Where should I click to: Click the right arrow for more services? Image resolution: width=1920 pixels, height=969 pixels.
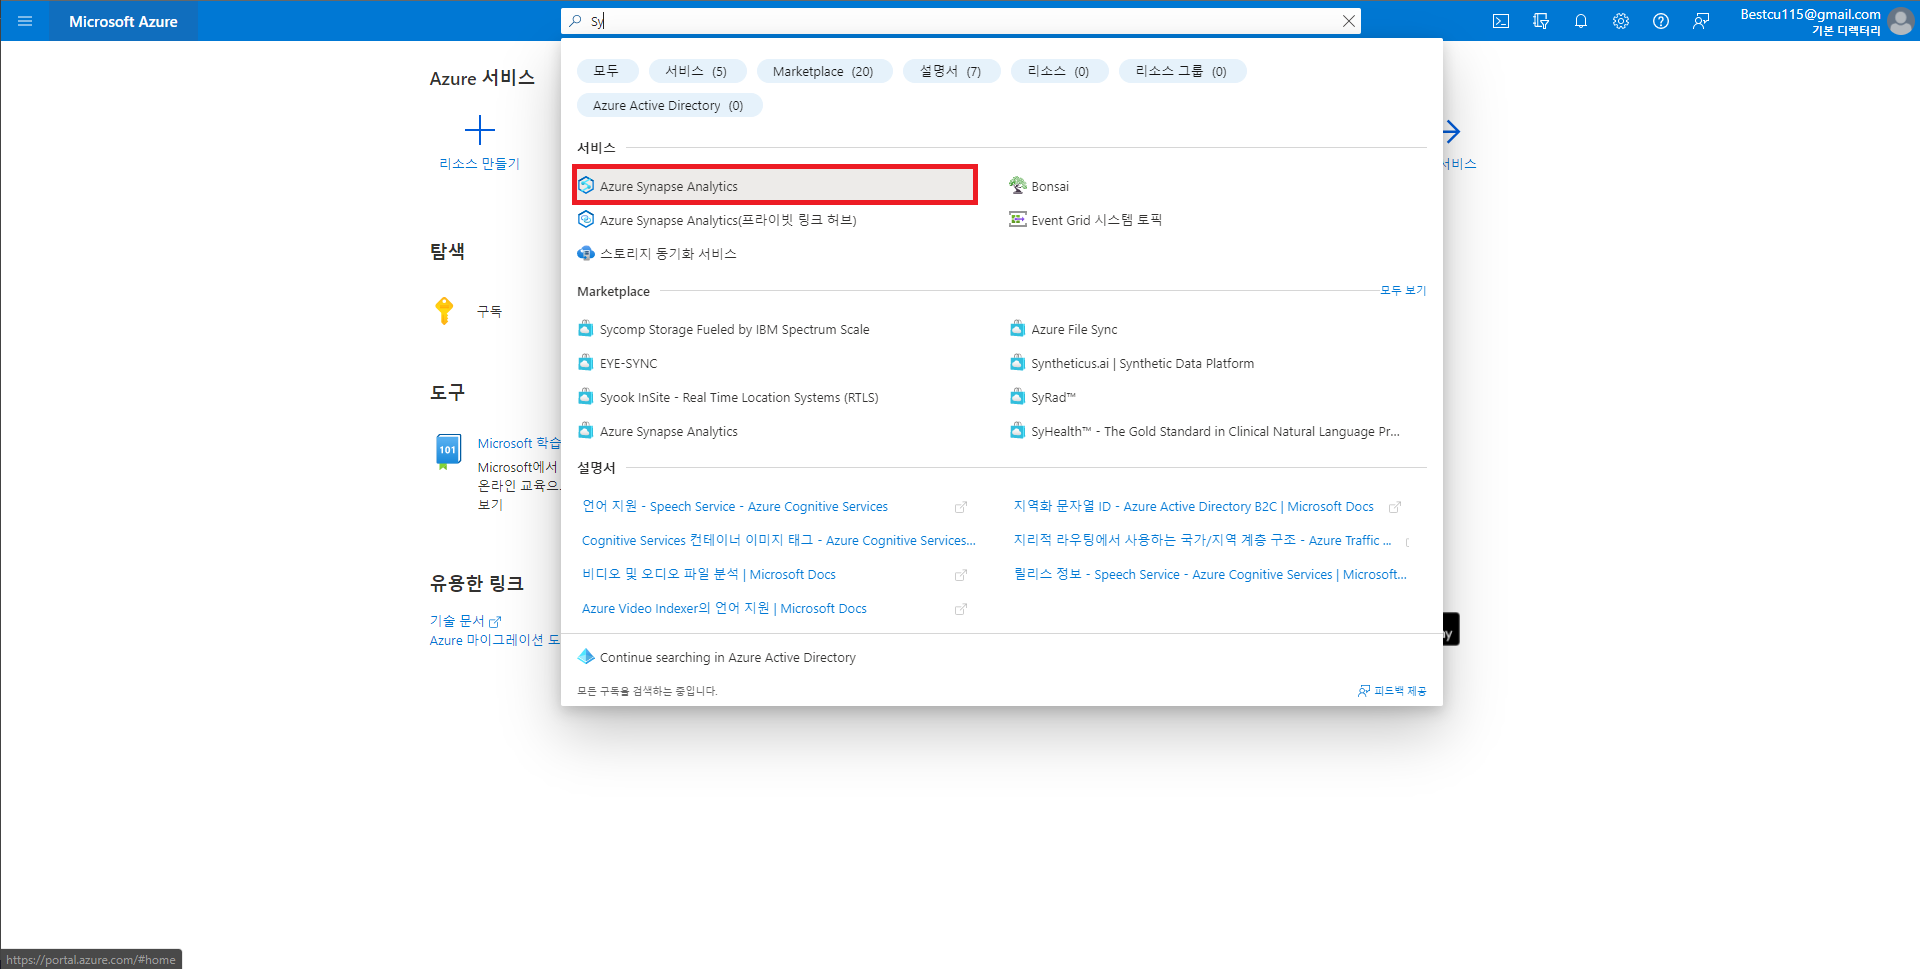point(1452,131)
